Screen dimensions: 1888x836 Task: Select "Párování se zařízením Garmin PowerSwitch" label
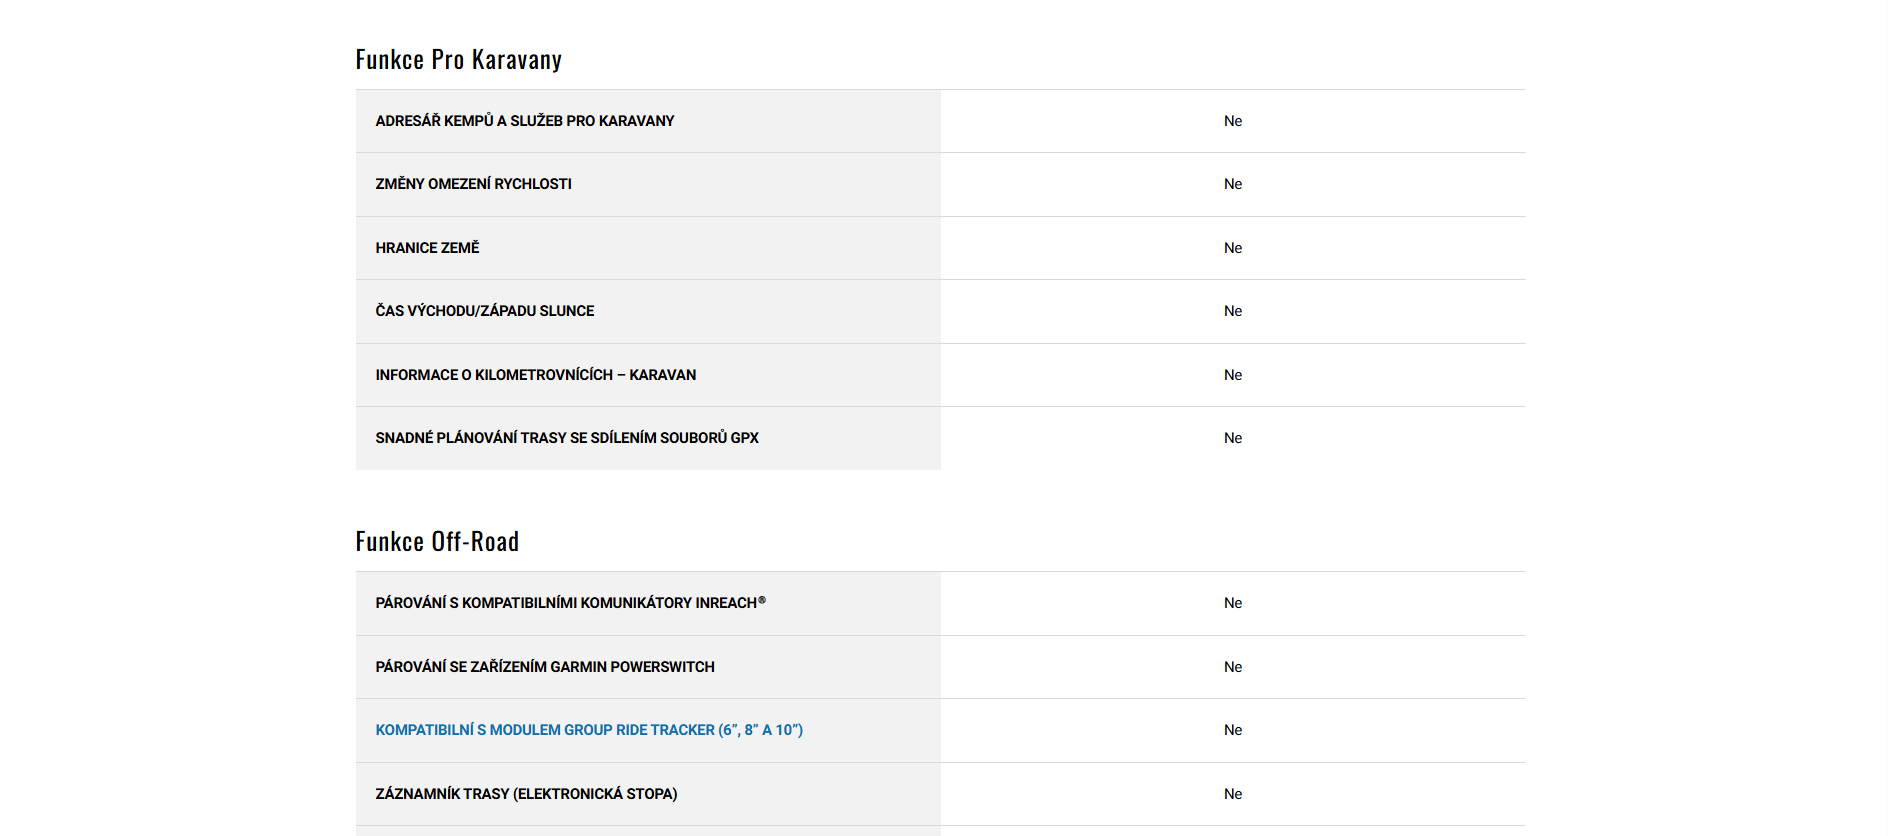pos(544,667)
